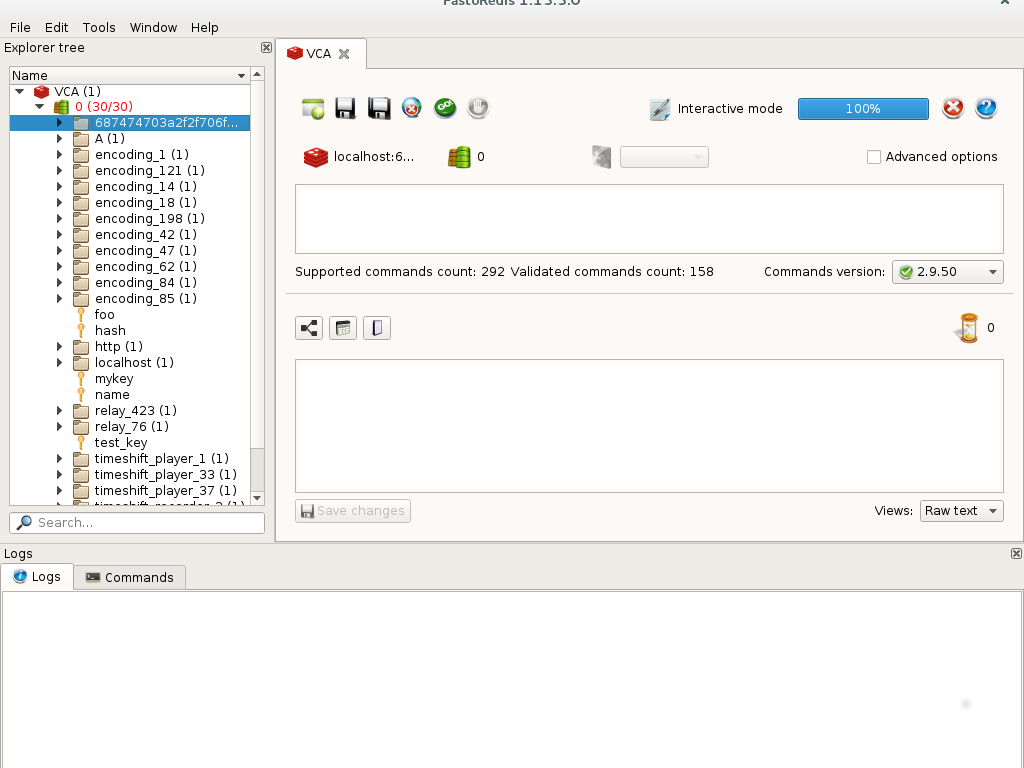Click the Save changes button

[x=353, y=511]
